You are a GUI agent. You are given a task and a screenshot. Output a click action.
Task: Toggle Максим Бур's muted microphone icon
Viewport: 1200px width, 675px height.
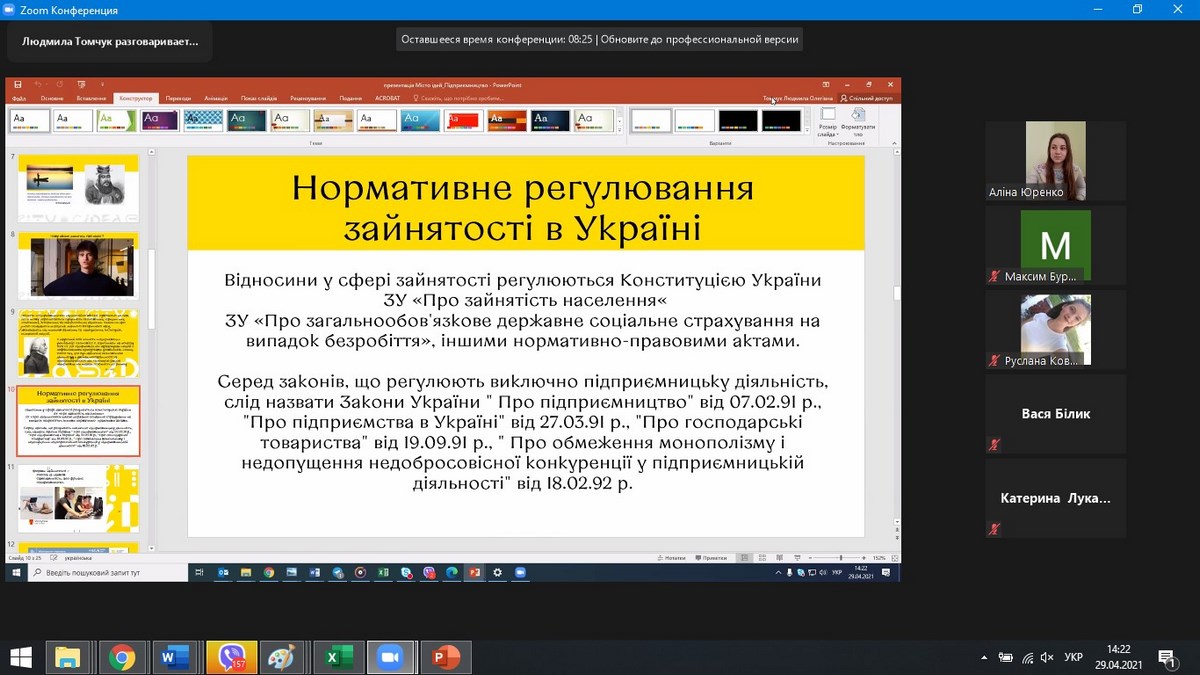(994, 276)
